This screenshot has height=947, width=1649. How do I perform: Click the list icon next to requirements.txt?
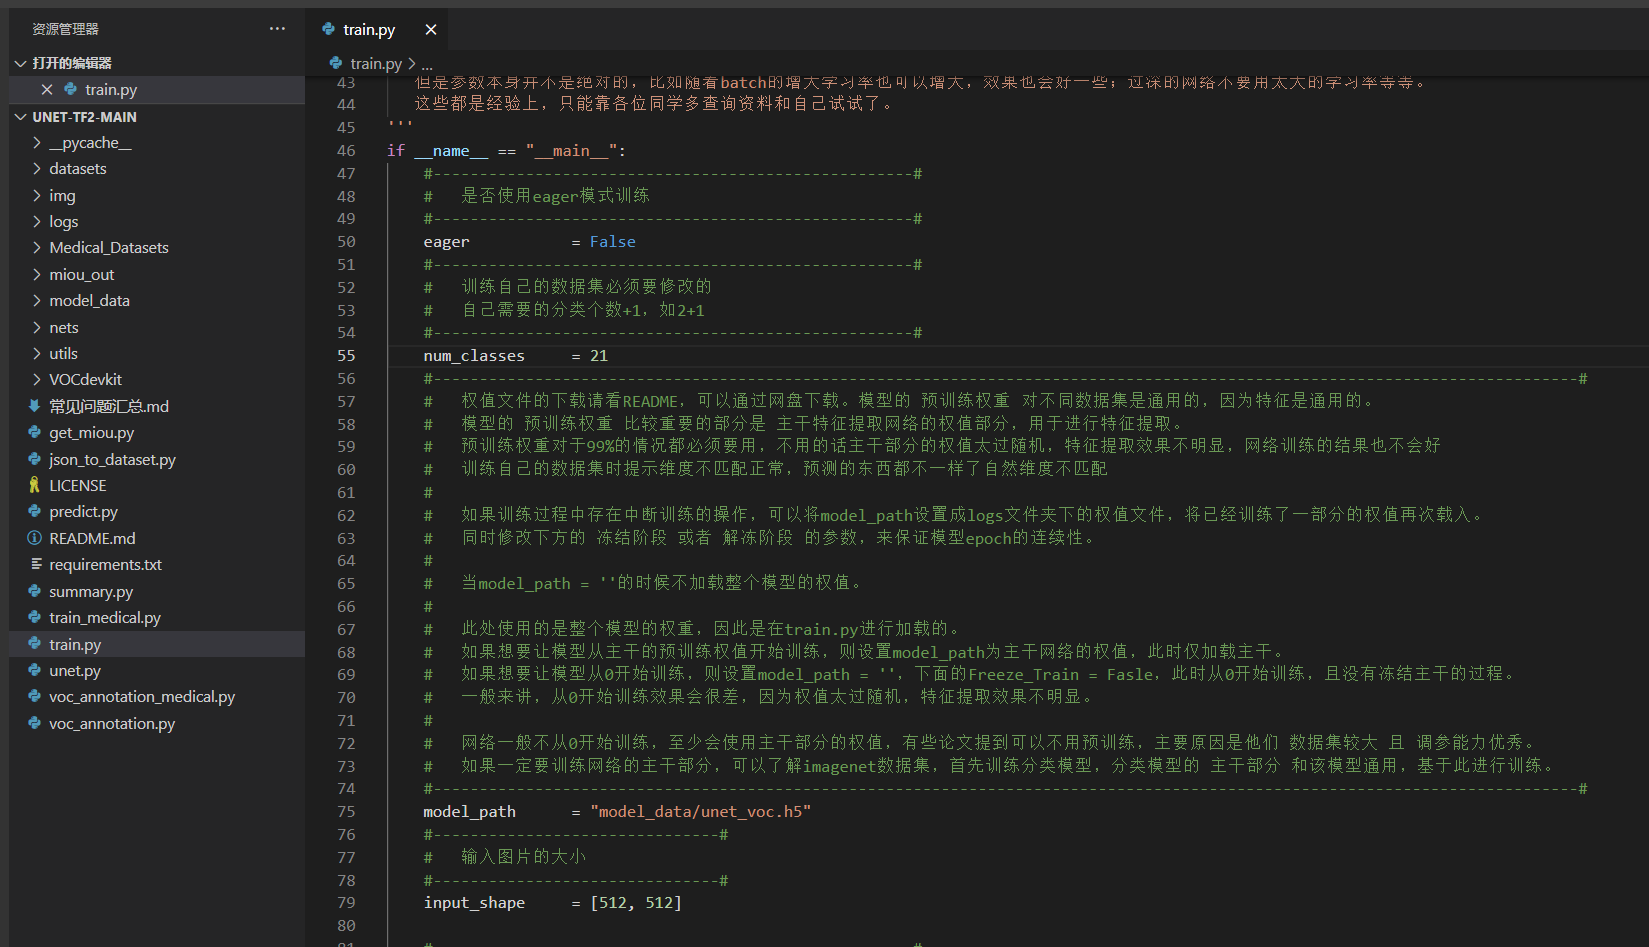[x=34, y=564]
